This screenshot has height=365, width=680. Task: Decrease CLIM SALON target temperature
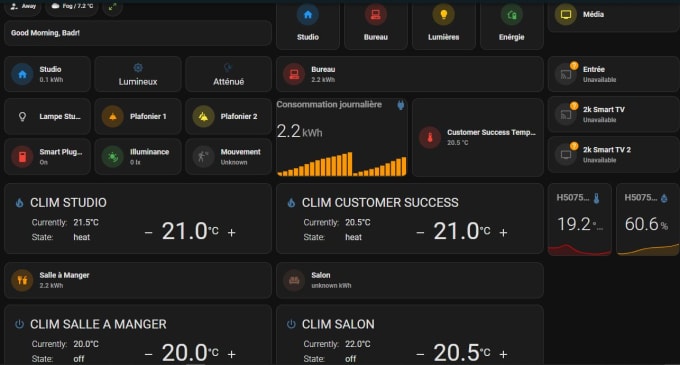420,354
